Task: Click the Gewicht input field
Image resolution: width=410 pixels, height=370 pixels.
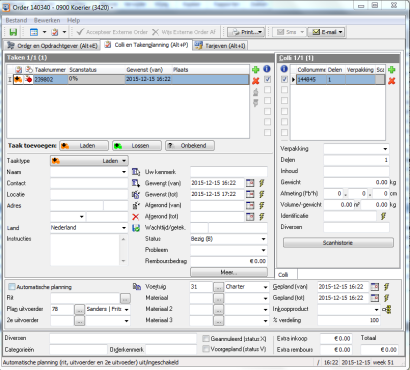Action: coord(356,182)
